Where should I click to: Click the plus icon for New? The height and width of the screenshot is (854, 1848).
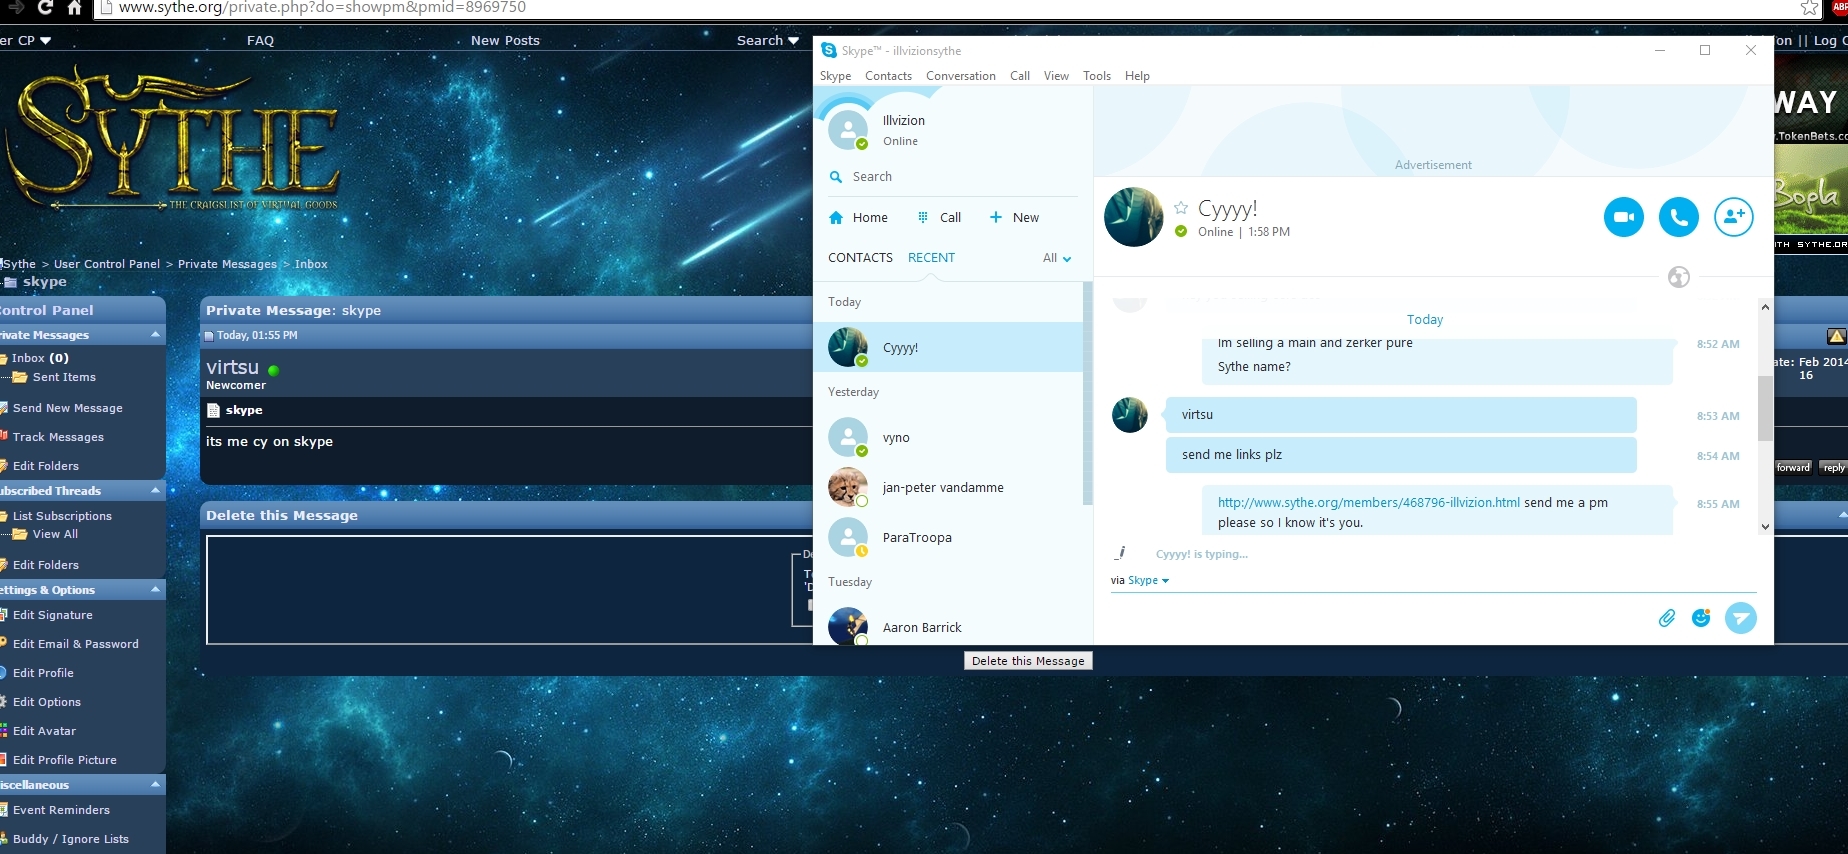[x=995, y=217]
